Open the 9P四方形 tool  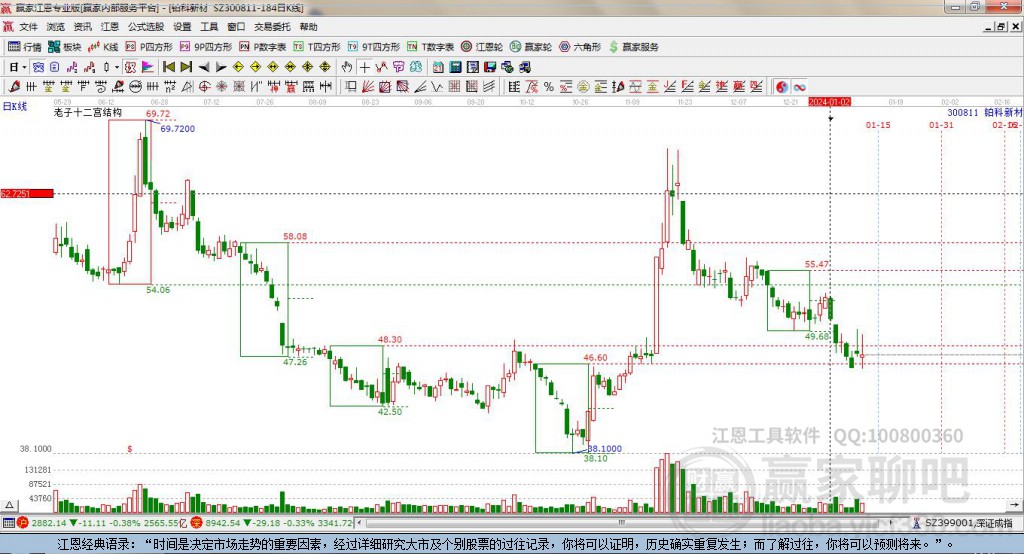coord(206,47)
